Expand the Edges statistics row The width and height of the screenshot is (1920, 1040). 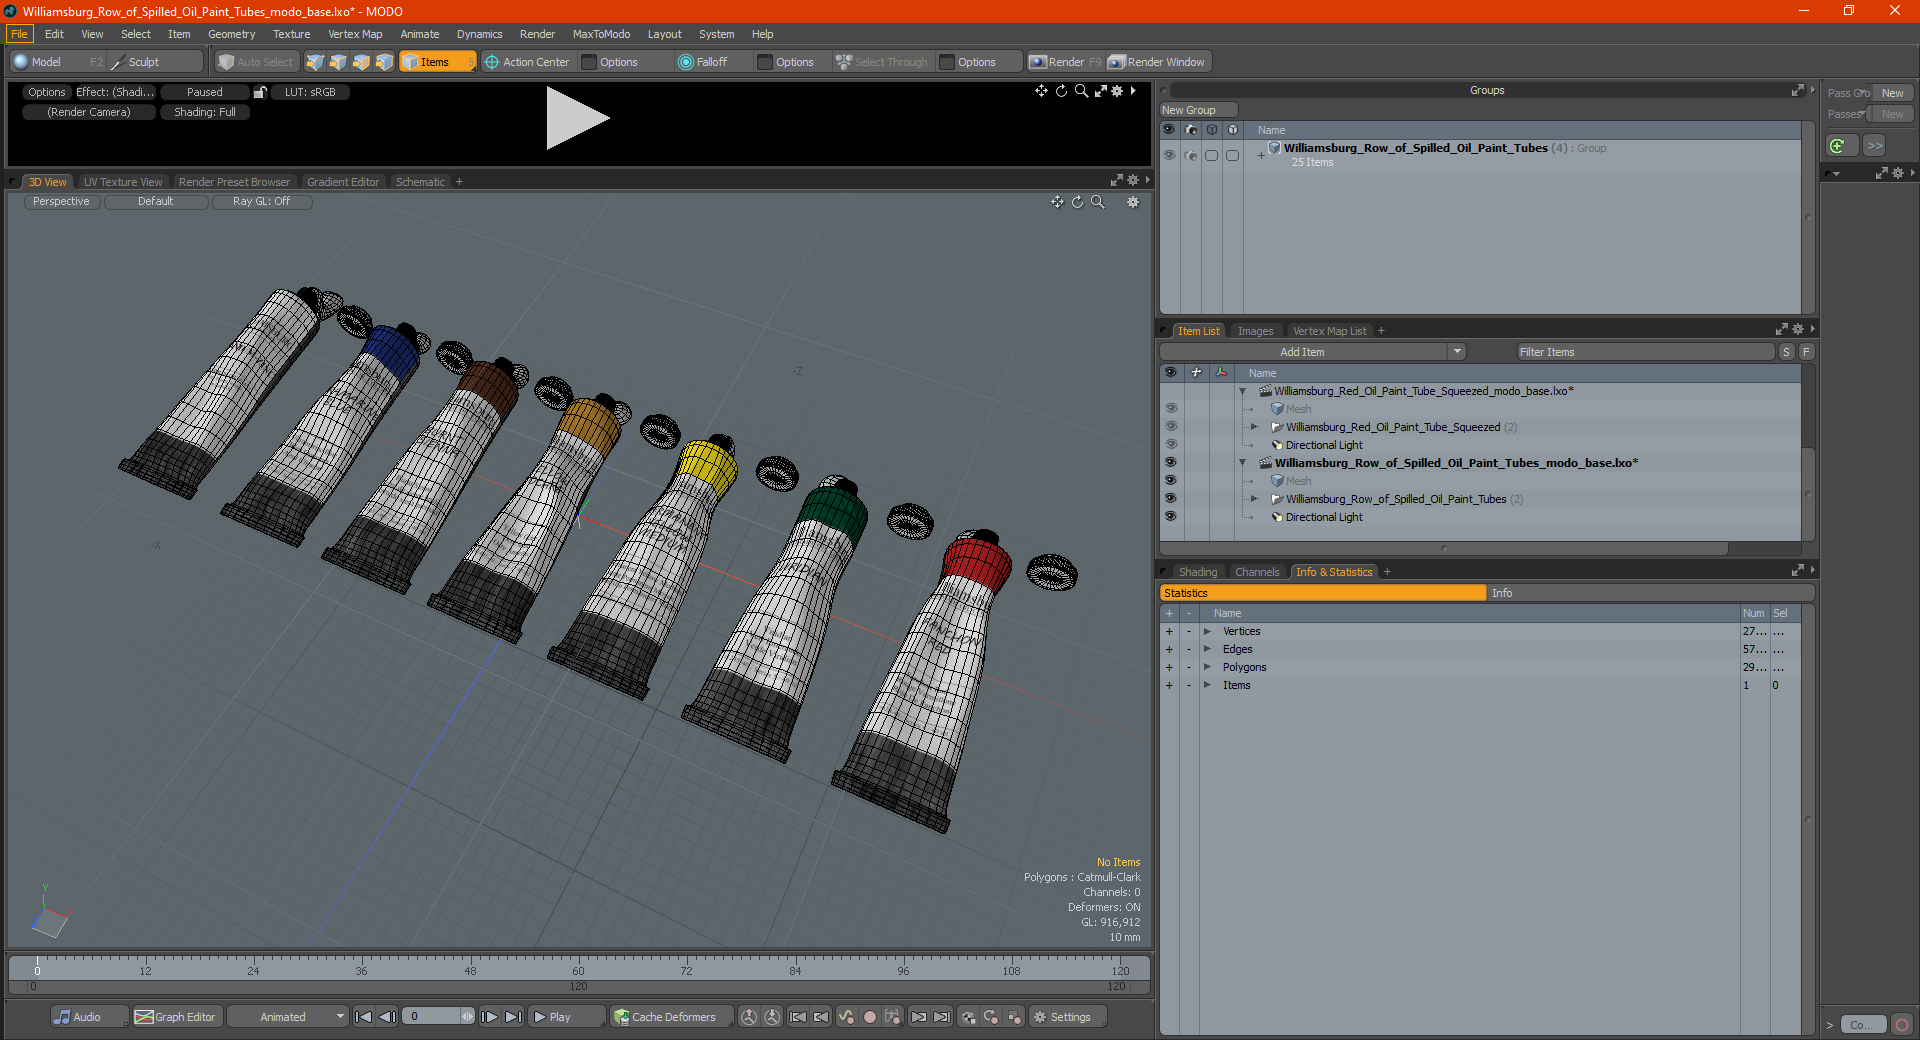coord(1207,650)
